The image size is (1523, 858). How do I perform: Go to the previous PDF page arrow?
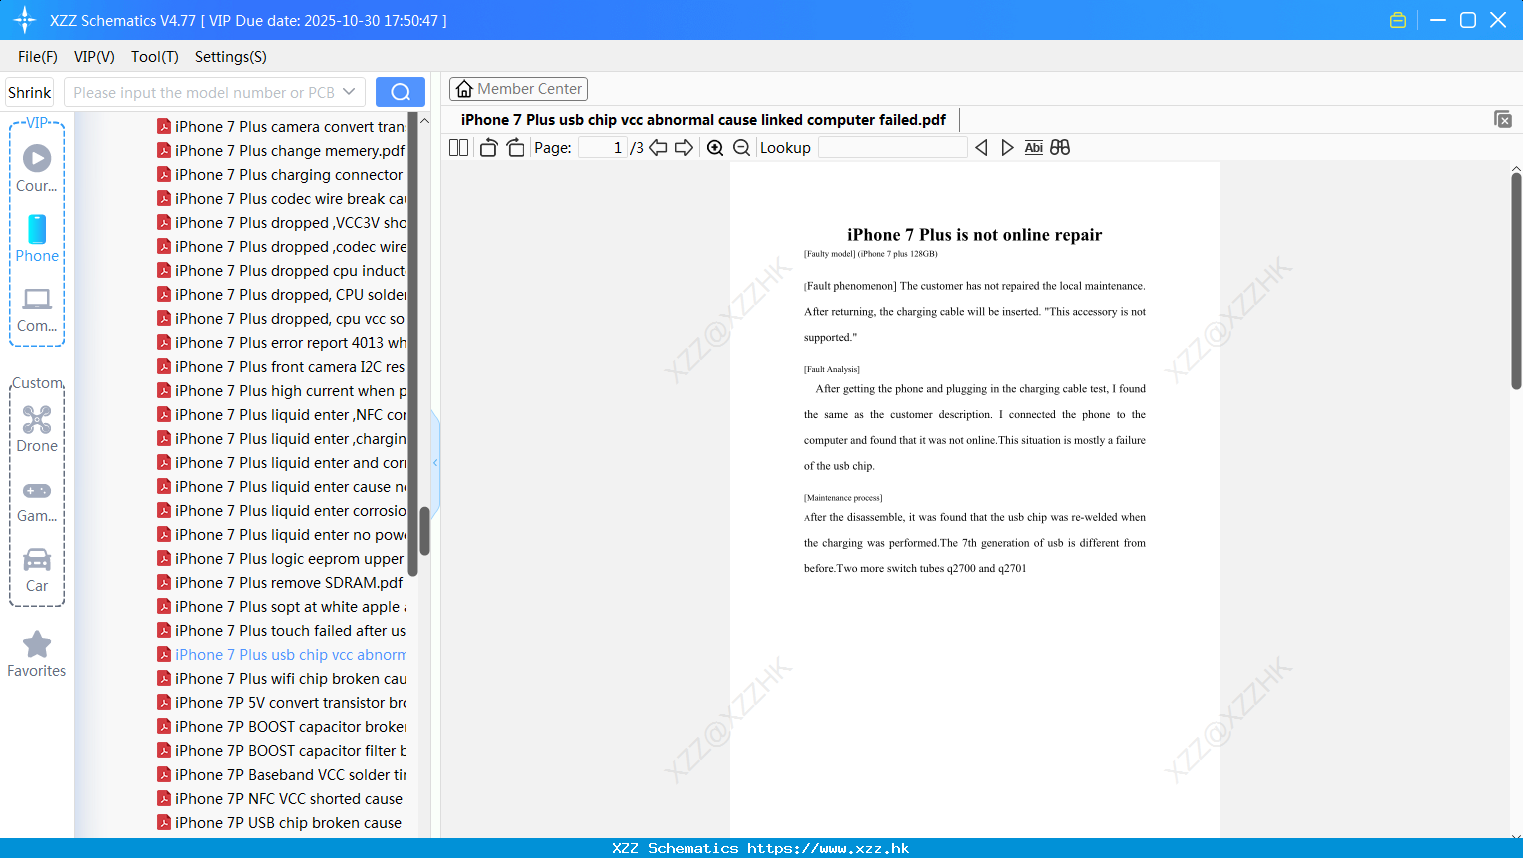[658, 147]
